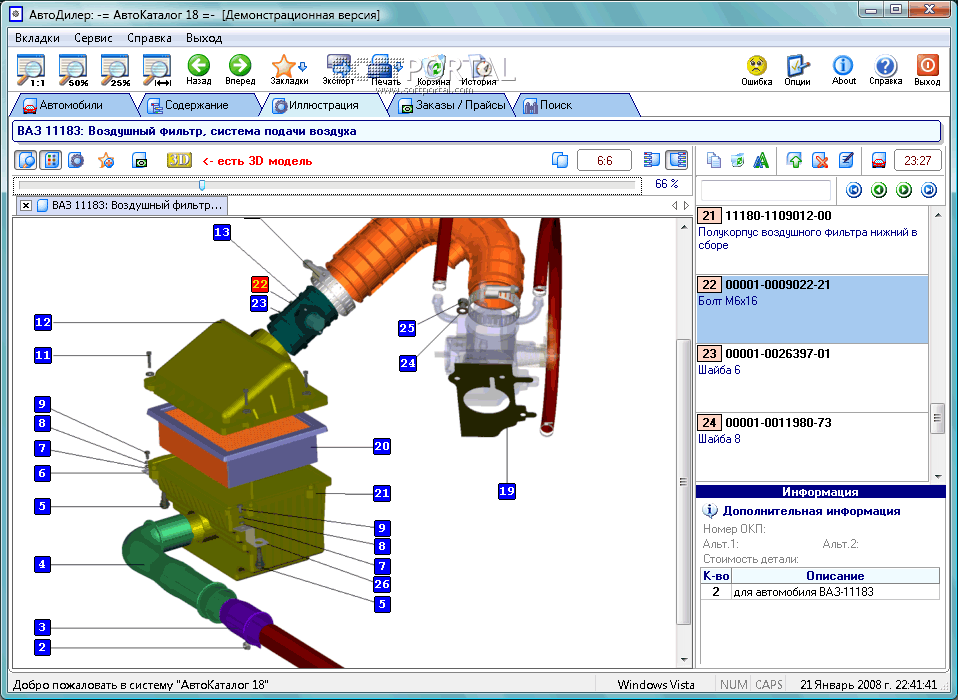Click callout label 13 on illustration
This screenshot has width=958, height=700.
[222, 232]
